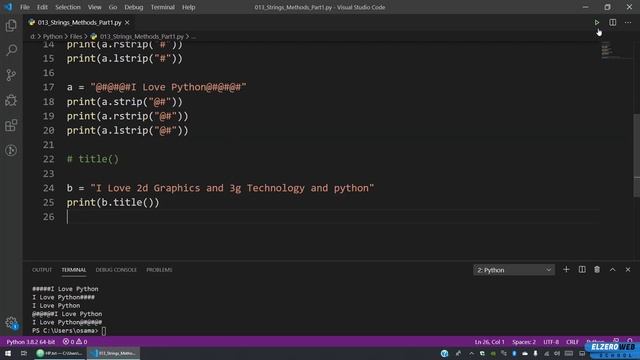Change indentation via 'Spaces: 2'

point(524,342)
